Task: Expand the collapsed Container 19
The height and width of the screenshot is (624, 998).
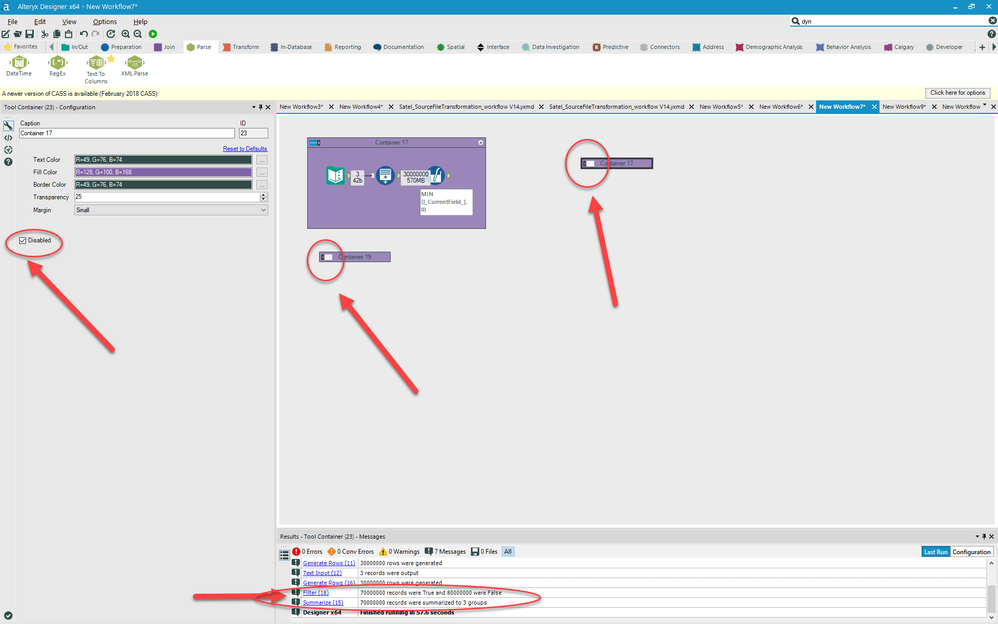Action: point(326,257)
